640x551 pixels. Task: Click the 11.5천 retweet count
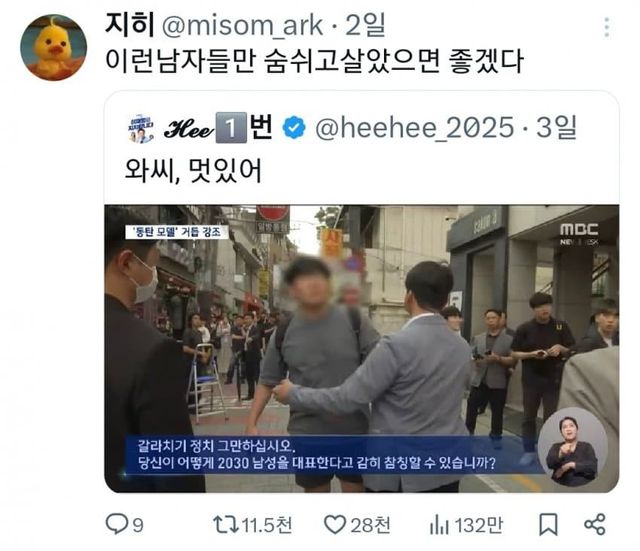[x=267, y=525]
